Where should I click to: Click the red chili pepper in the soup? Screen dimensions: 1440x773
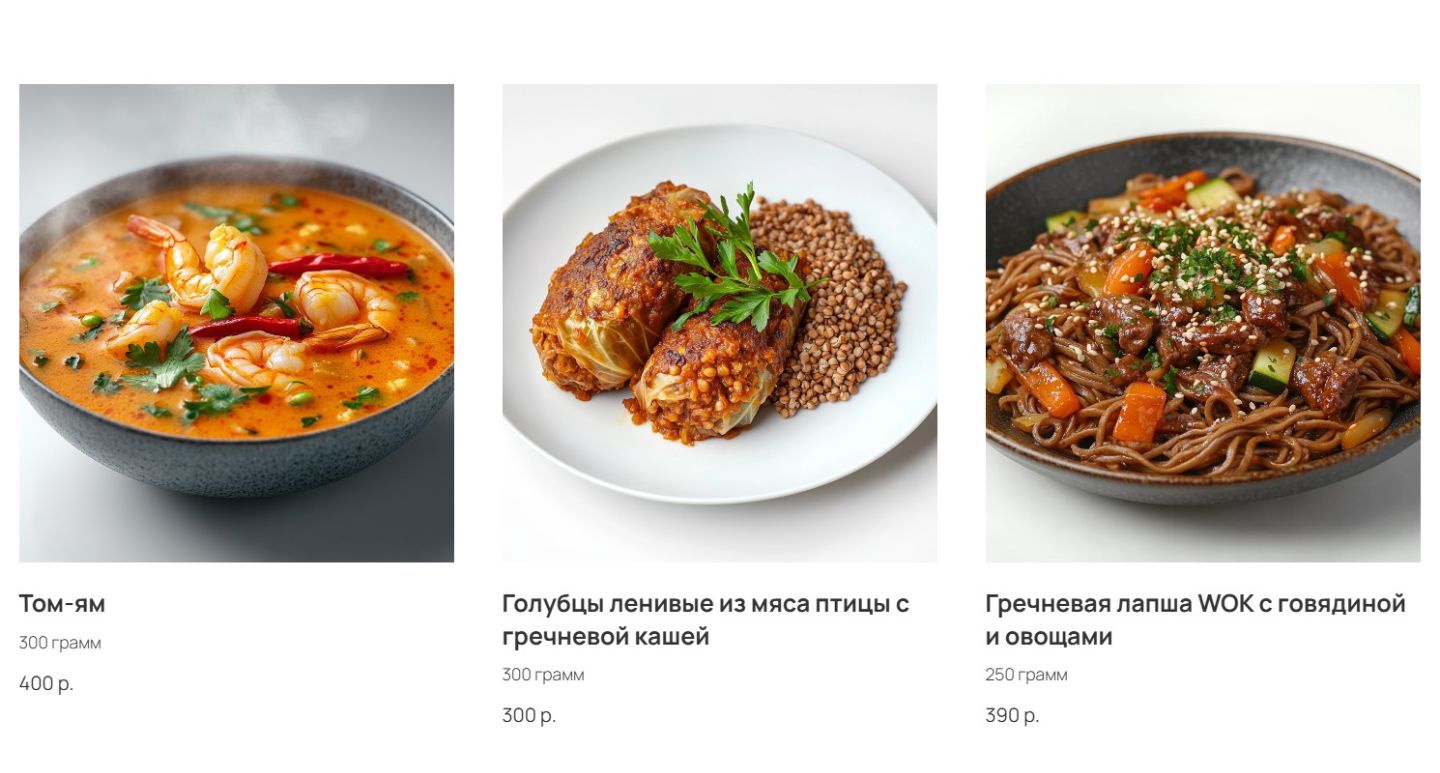tap(338, 266)
